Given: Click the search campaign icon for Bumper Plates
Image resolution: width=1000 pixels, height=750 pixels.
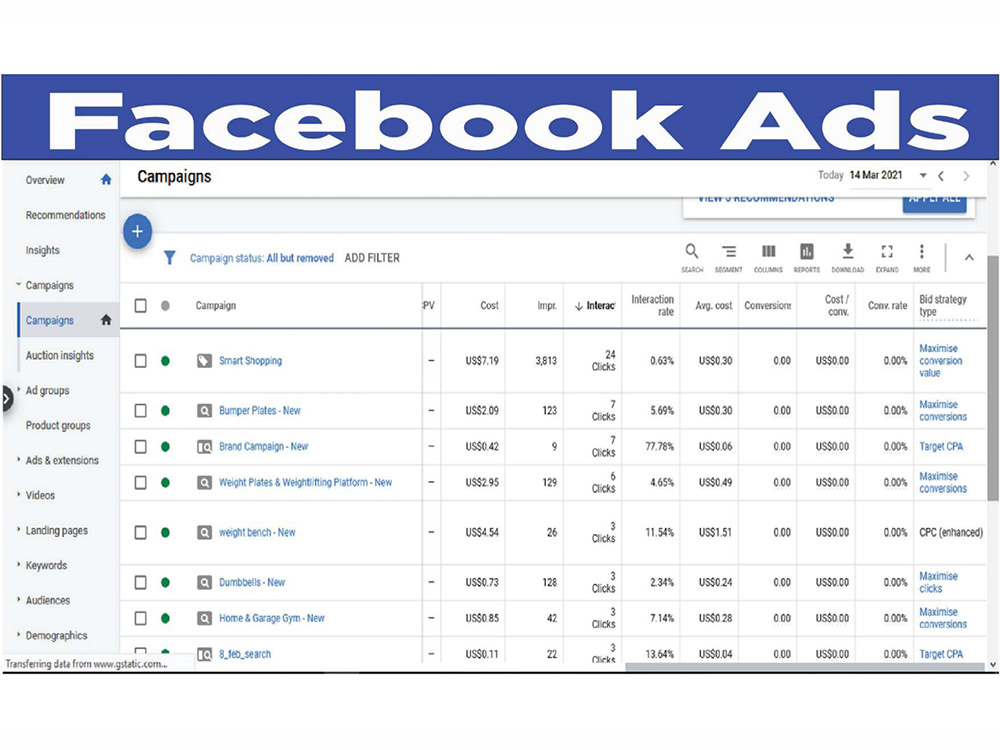Looking at the screenshot, I should click(204, 411).
